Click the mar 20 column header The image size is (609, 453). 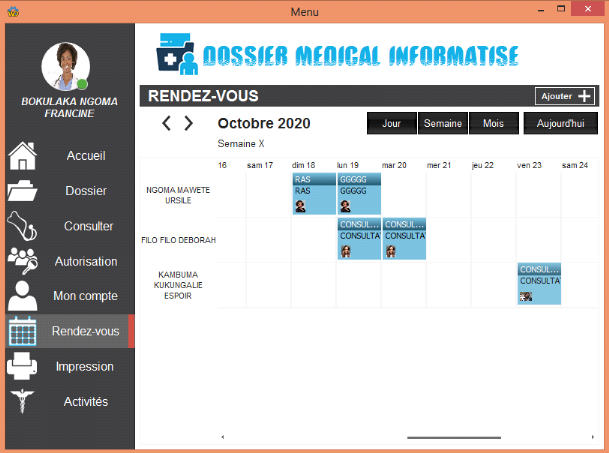tap(394, 165)
